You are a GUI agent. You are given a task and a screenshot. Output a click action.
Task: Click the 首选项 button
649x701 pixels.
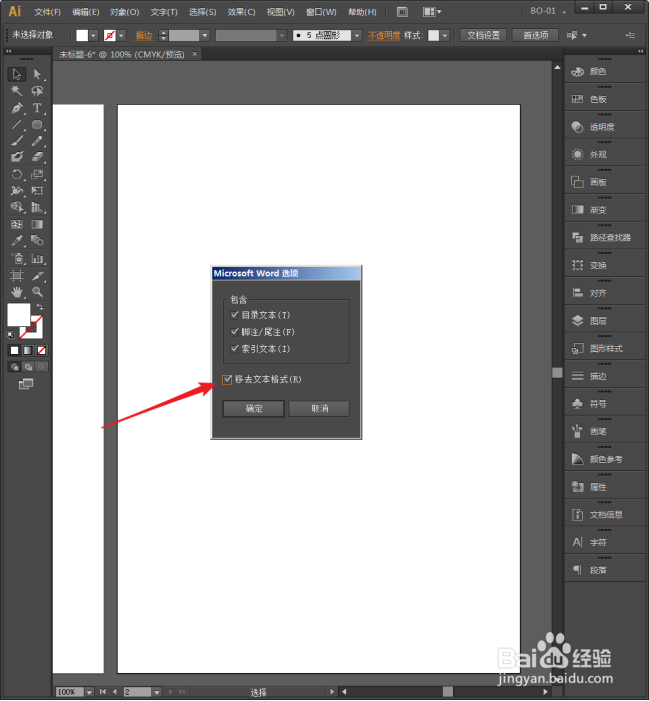tap(535, 35)
